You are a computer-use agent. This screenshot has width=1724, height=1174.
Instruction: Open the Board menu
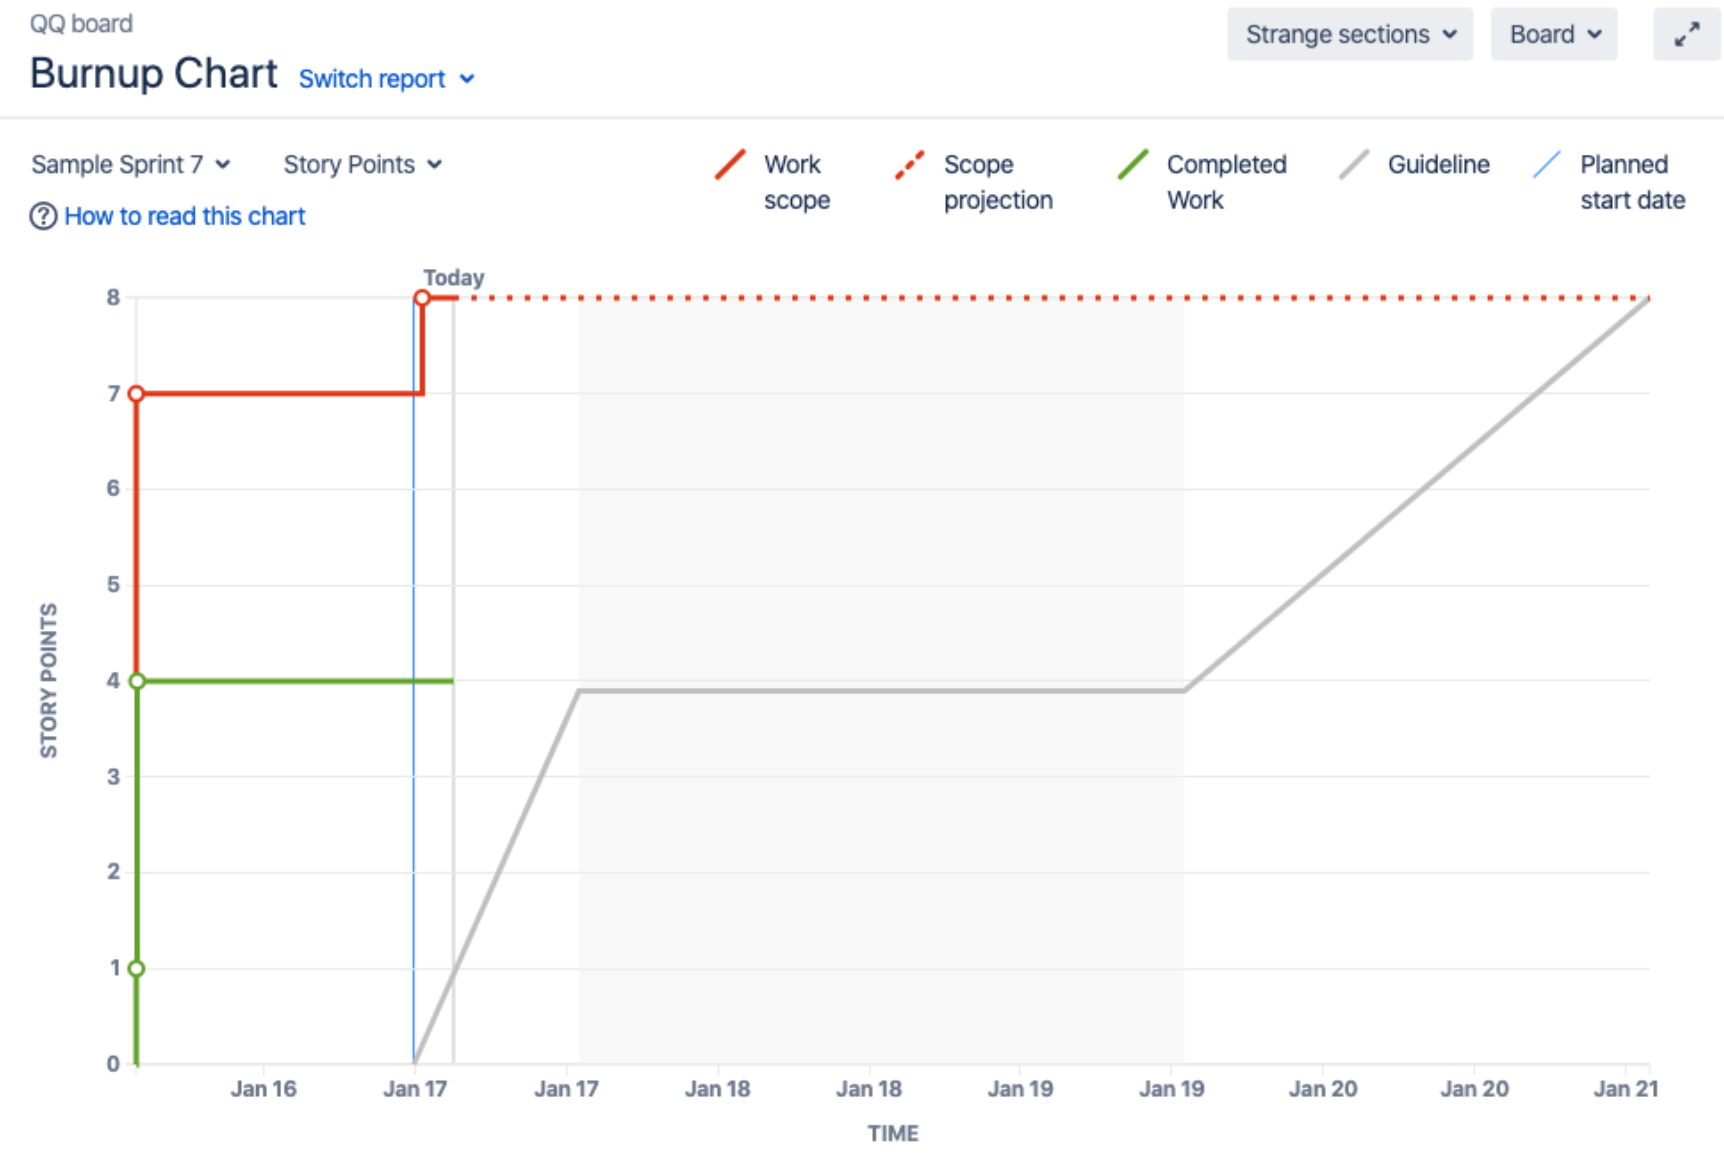pyautogui.click(x=1554, y=34)
